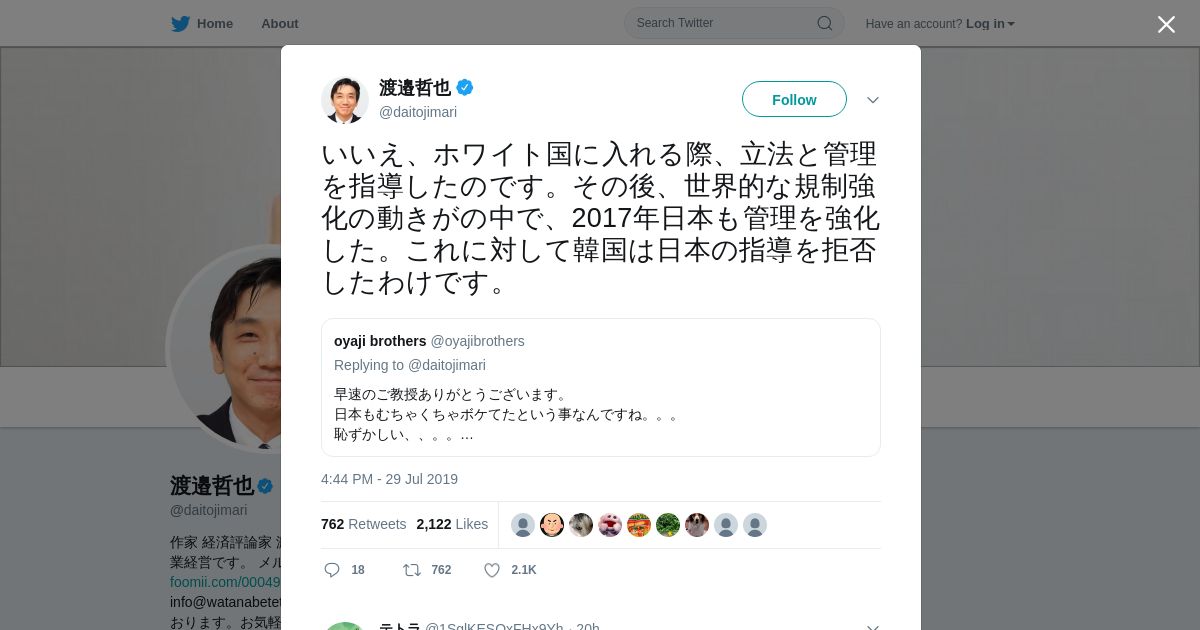Open 渡邉哲也's avatar in the tweet header
1200x630 pixels.
(x=345, y=100)
